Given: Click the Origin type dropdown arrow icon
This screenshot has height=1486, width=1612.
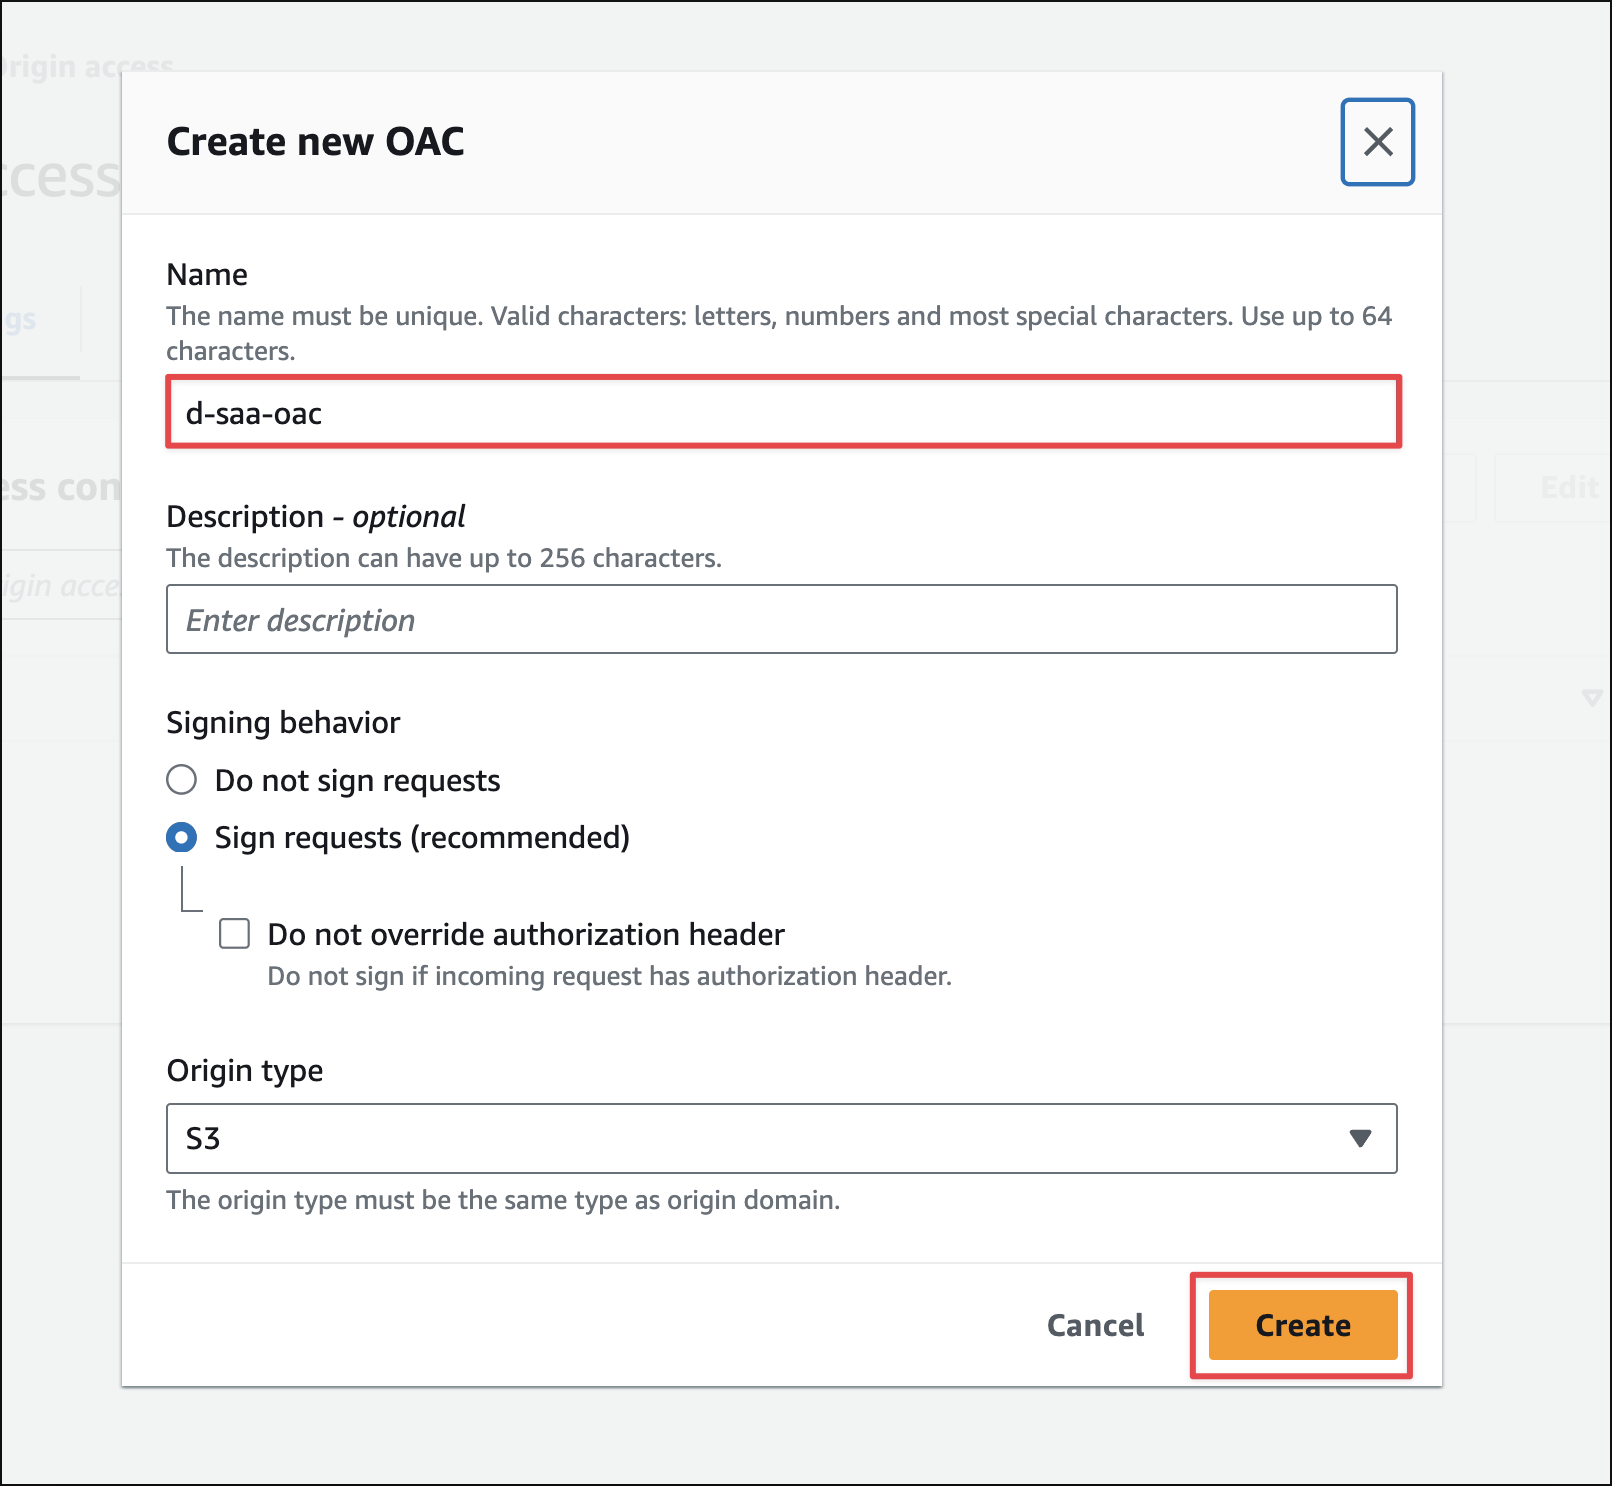Looking at the screenshot, I should pos(1359,1138).
